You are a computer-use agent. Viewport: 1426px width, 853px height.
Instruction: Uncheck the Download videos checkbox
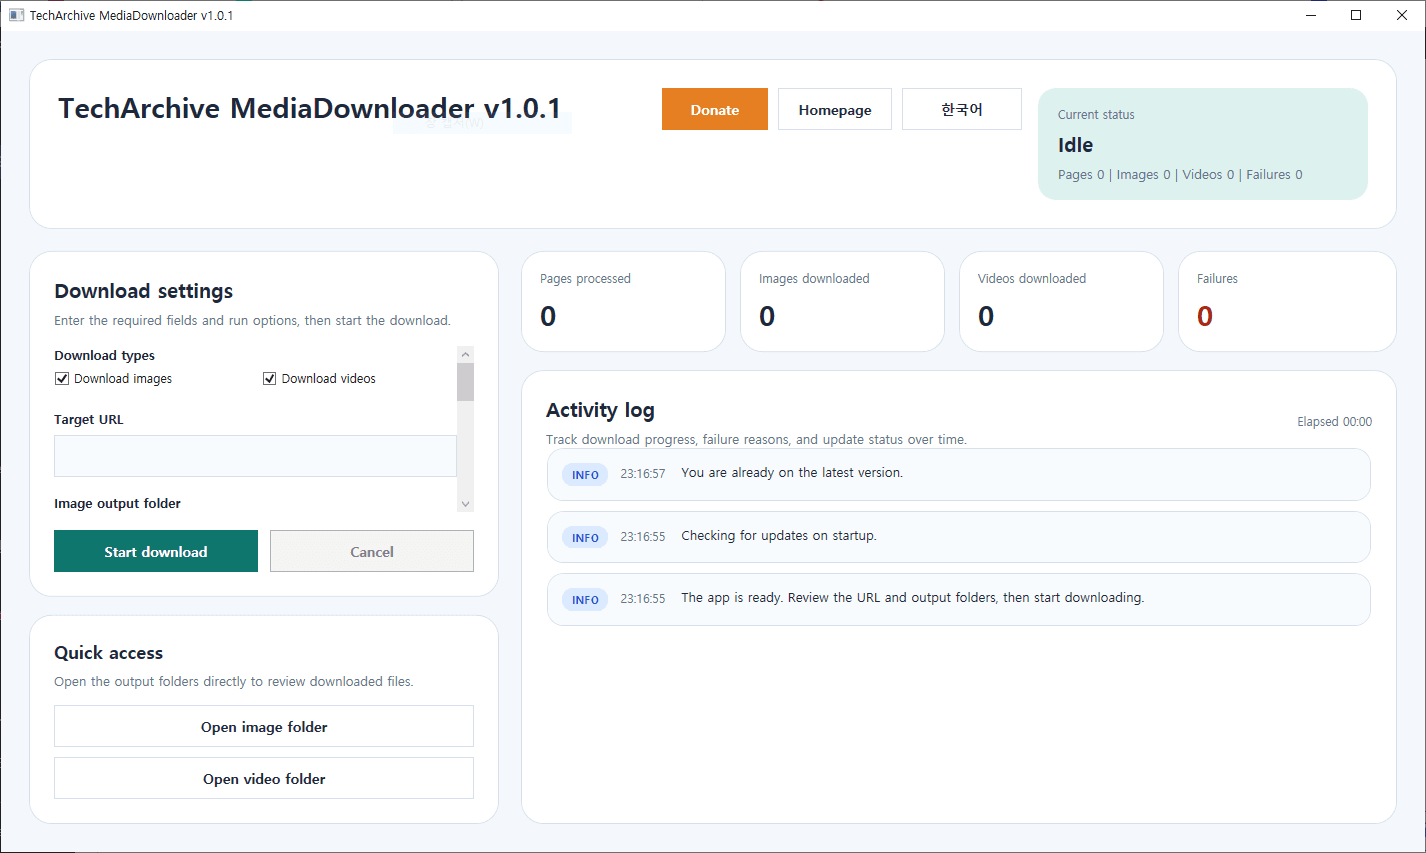(x=270, y=379)
